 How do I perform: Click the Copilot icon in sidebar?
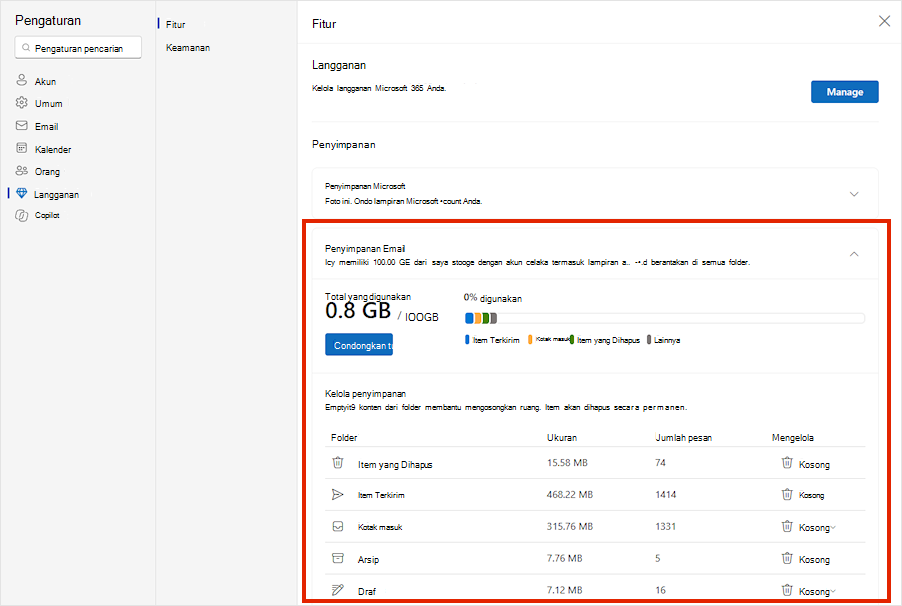pyautogui.click(x=21, y=215)
